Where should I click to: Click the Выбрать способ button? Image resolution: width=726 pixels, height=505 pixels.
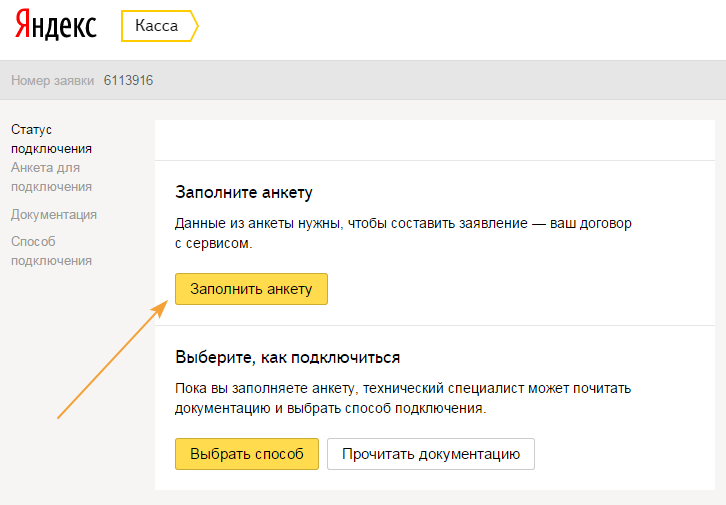pos(247,454)
